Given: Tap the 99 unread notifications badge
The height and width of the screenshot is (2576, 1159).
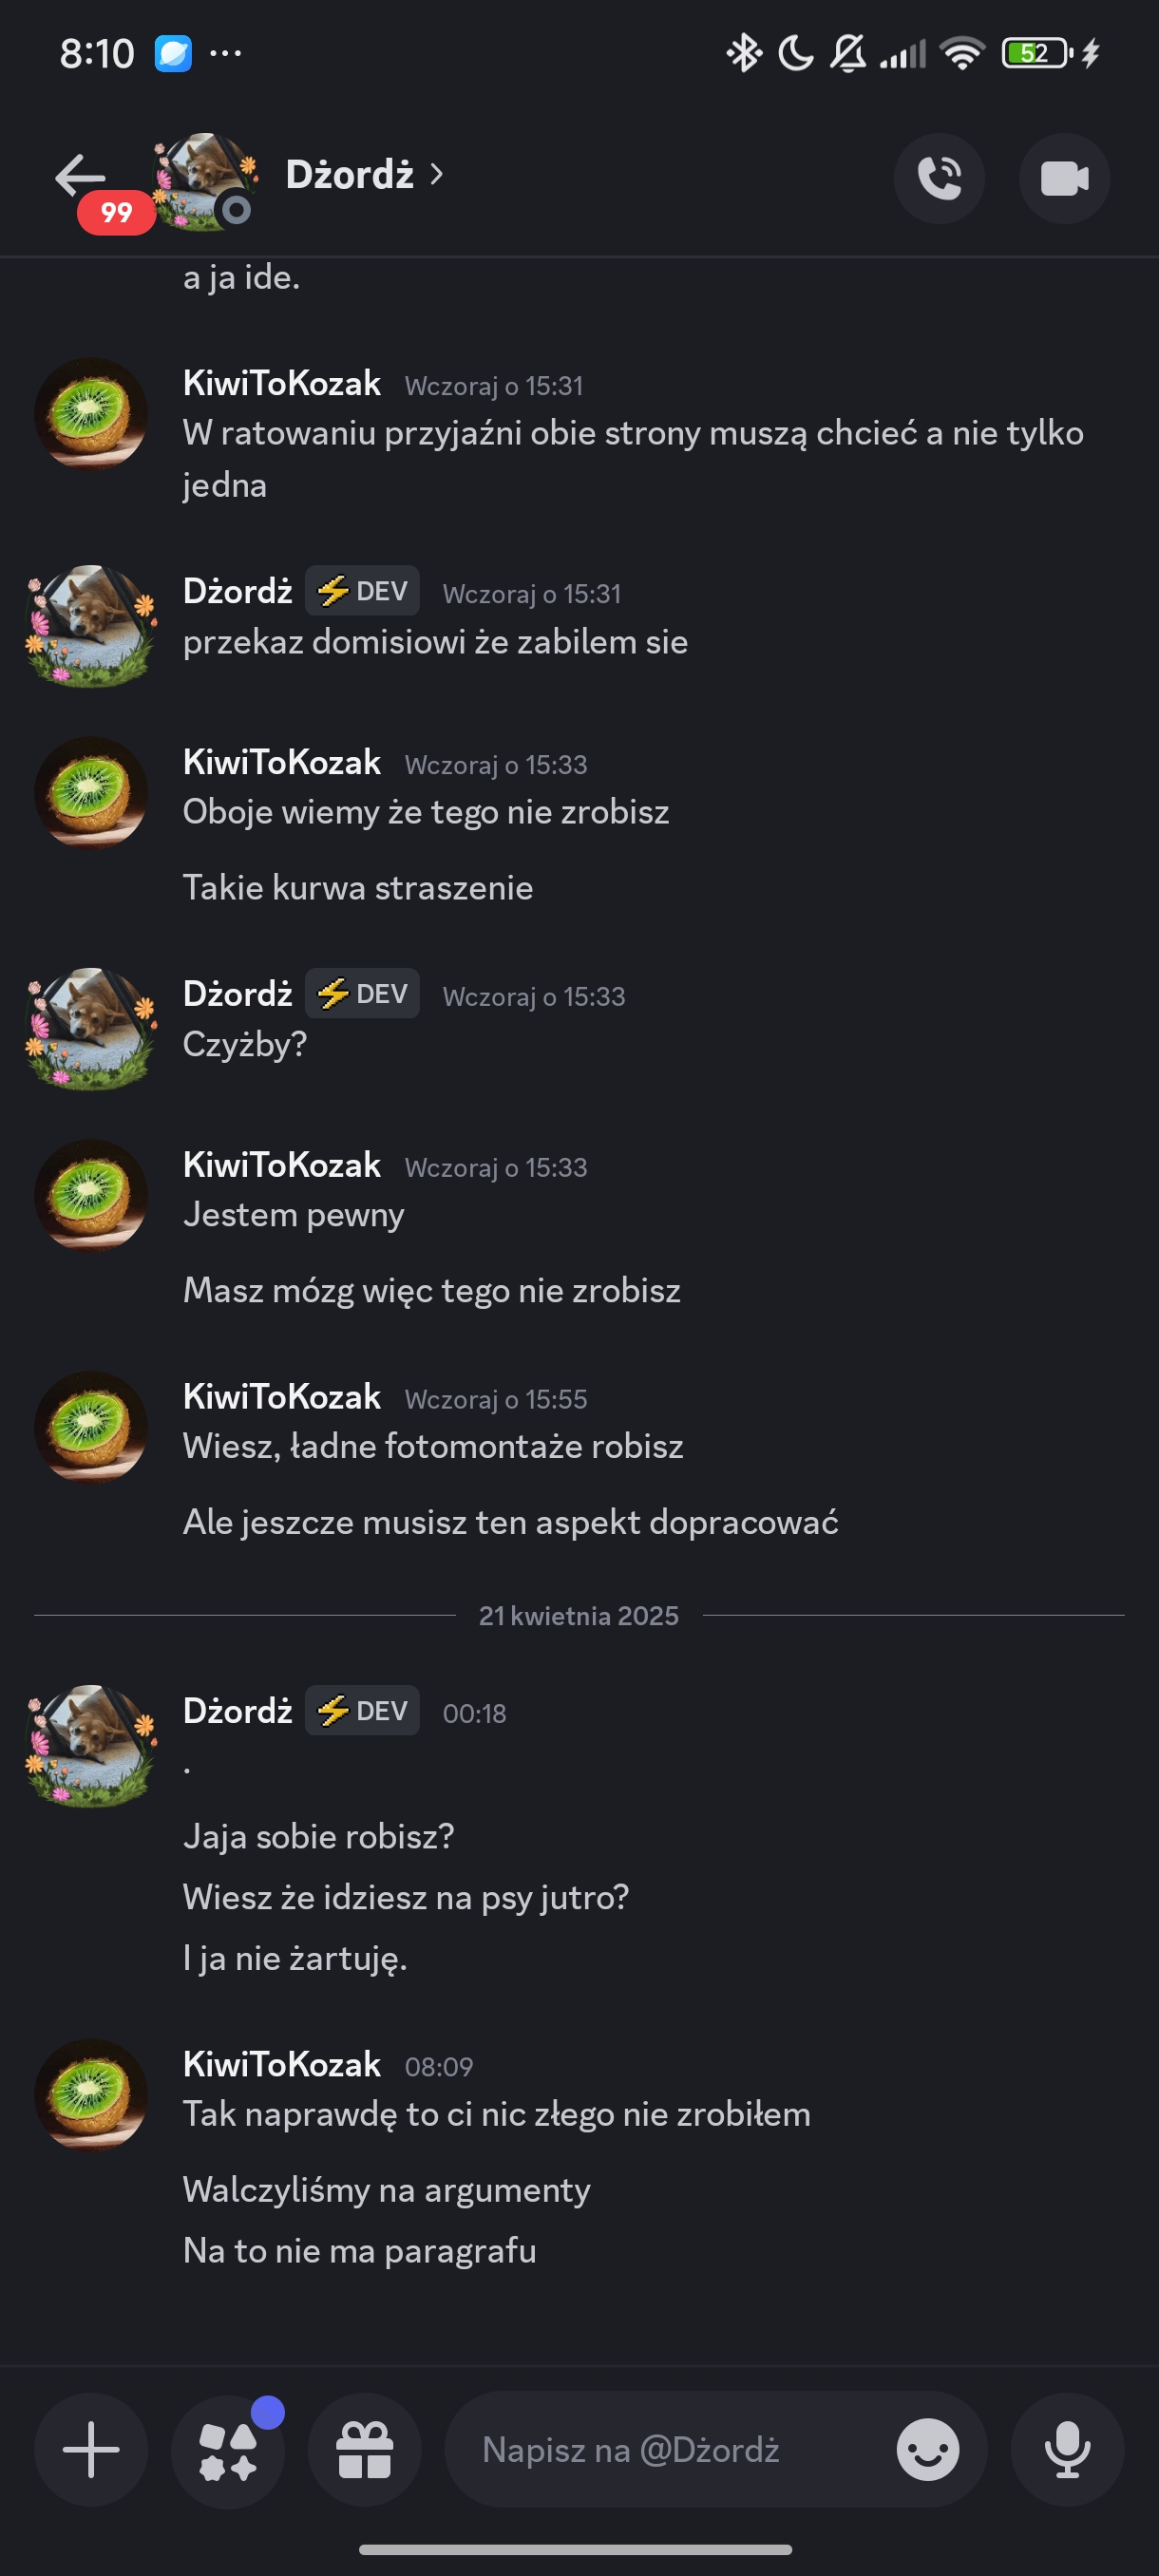Looking at the screenshot, I should (x=116, y=213).
